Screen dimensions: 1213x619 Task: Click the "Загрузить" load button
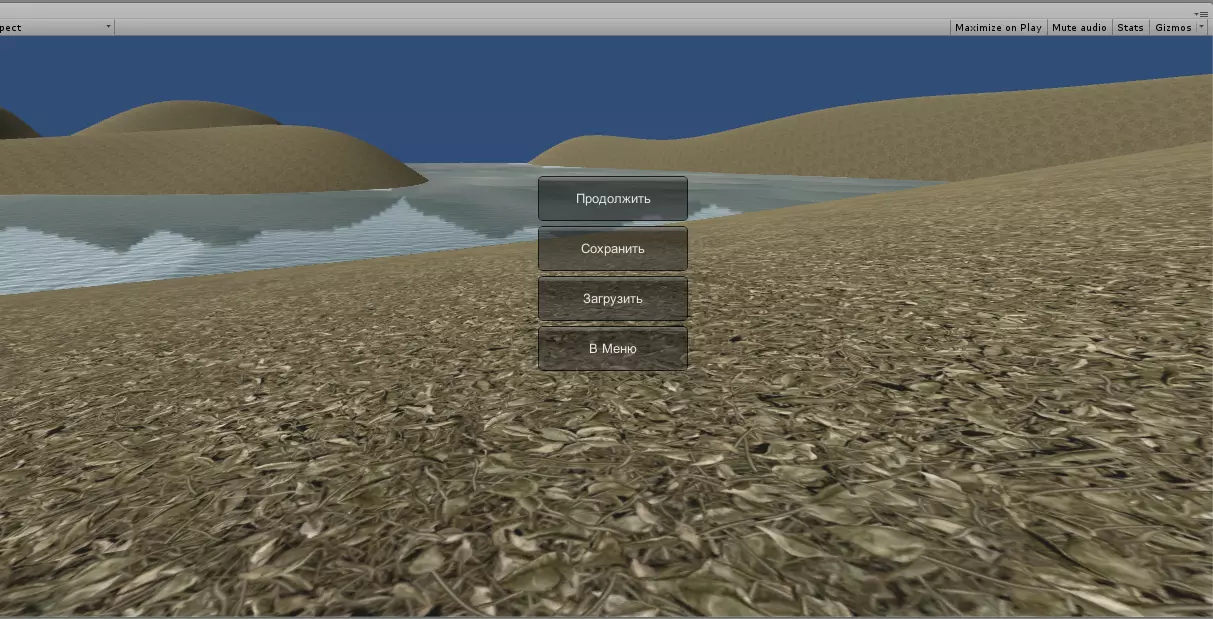pyautogui.click(x=612, y=298)
